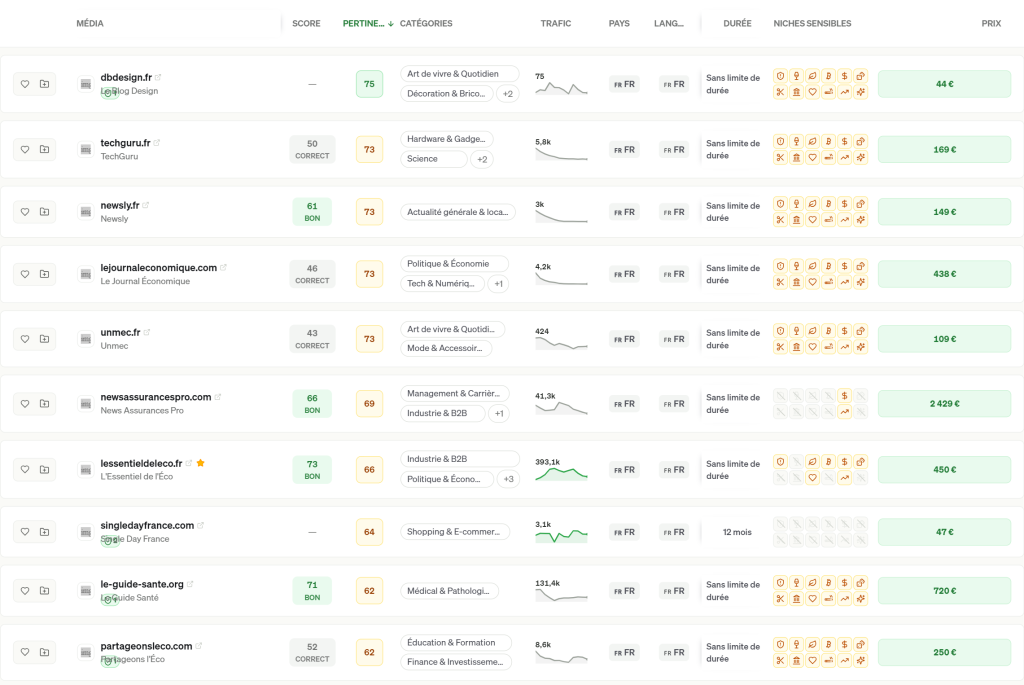Click leaf niche icon in lessentieldeleco.fr row
1024x685 pixels.
(x=812, y=462)
